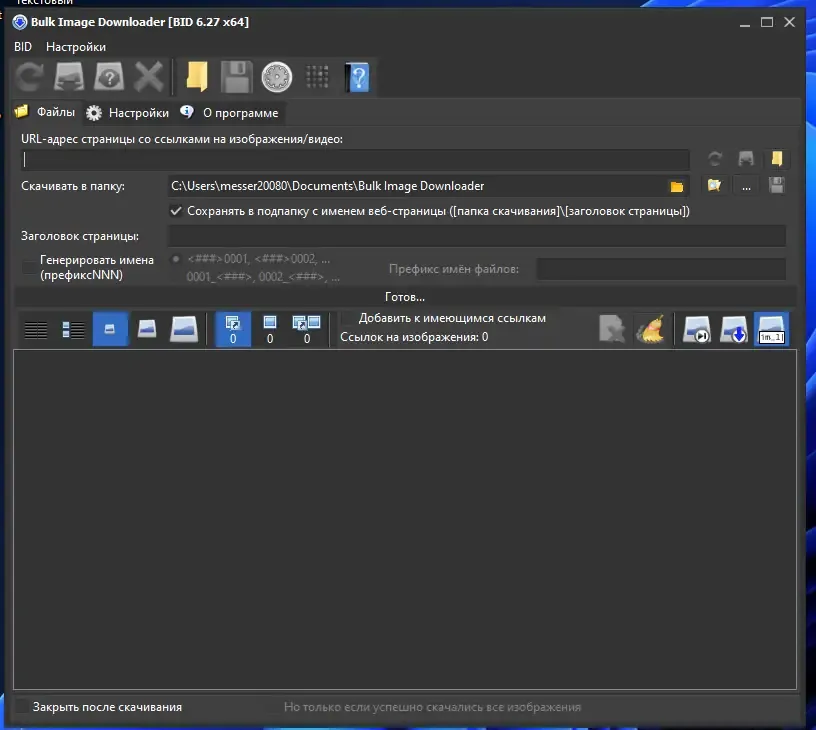The image size is (816, 730).
Task: Click the large yellow folder toolbar icon
Action: [x=196, y=77]
